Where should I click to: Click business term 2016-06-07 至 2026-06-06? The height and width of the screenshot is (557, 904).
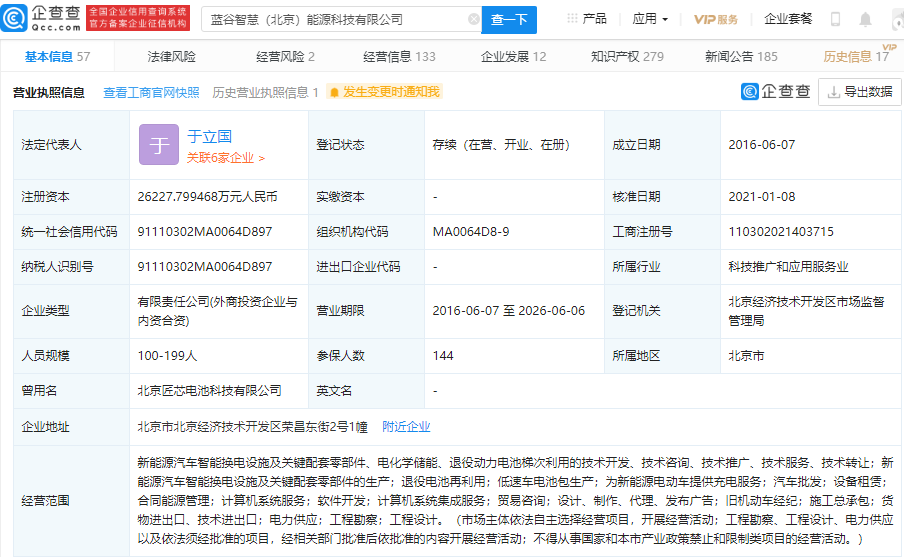pyautogui.click(x=508, y=311)
